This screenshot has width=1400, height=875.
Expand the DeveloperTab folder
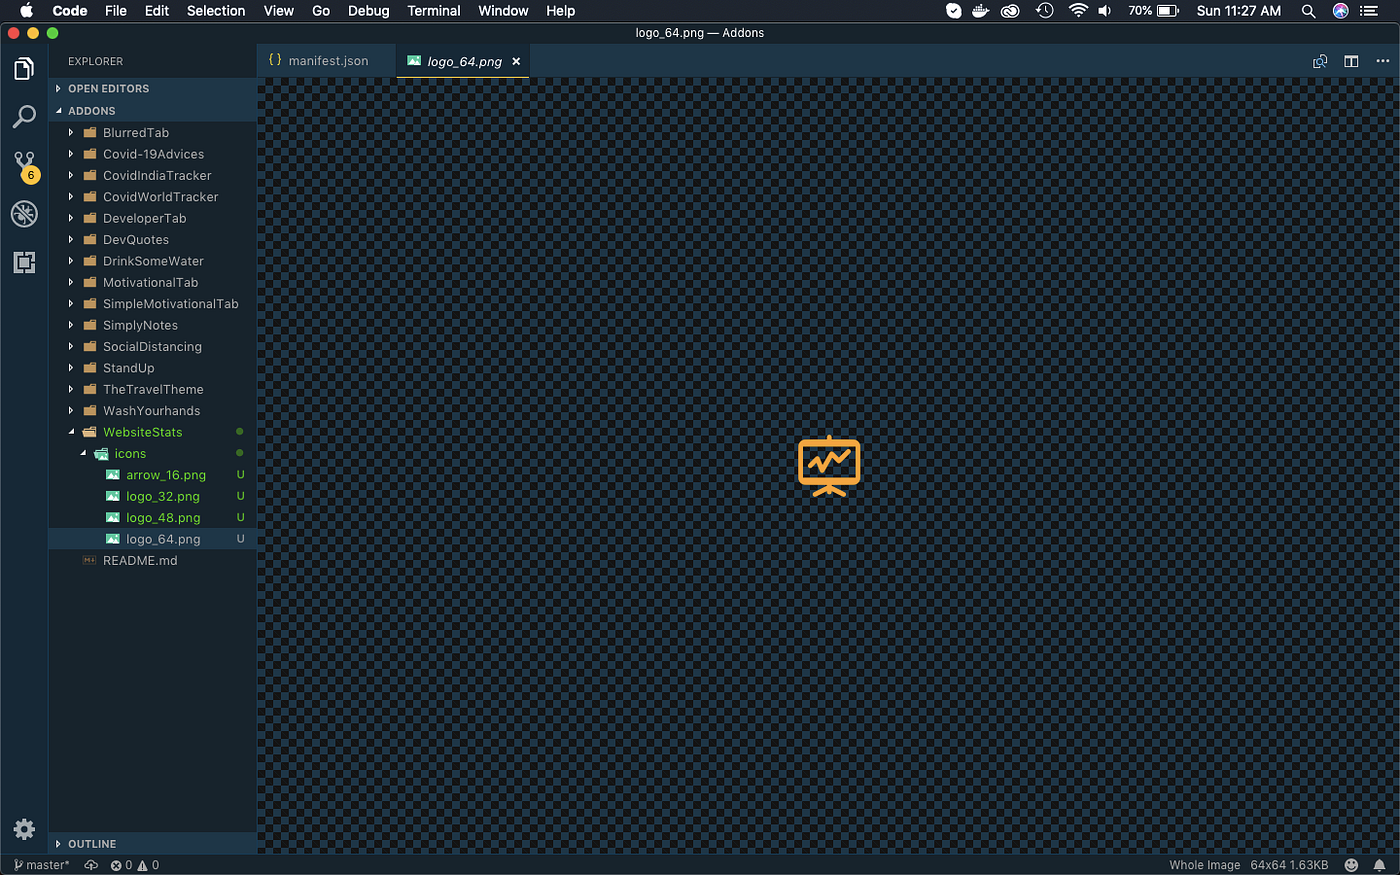pos(153,218)
